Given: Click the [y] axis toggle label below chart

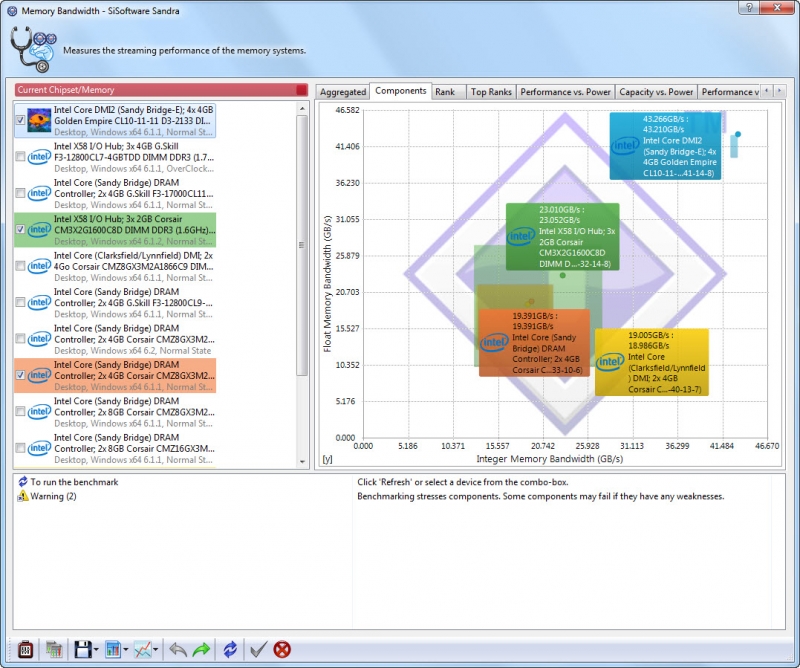Looking at the screenshot, I should pos(328,459).
